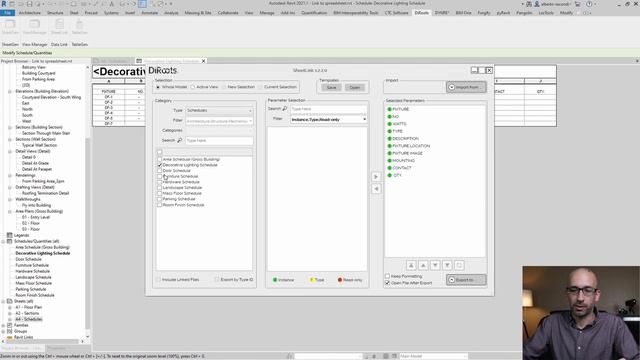Move selected parameter to bottom
640x360 pixels.
click(447, 265)
